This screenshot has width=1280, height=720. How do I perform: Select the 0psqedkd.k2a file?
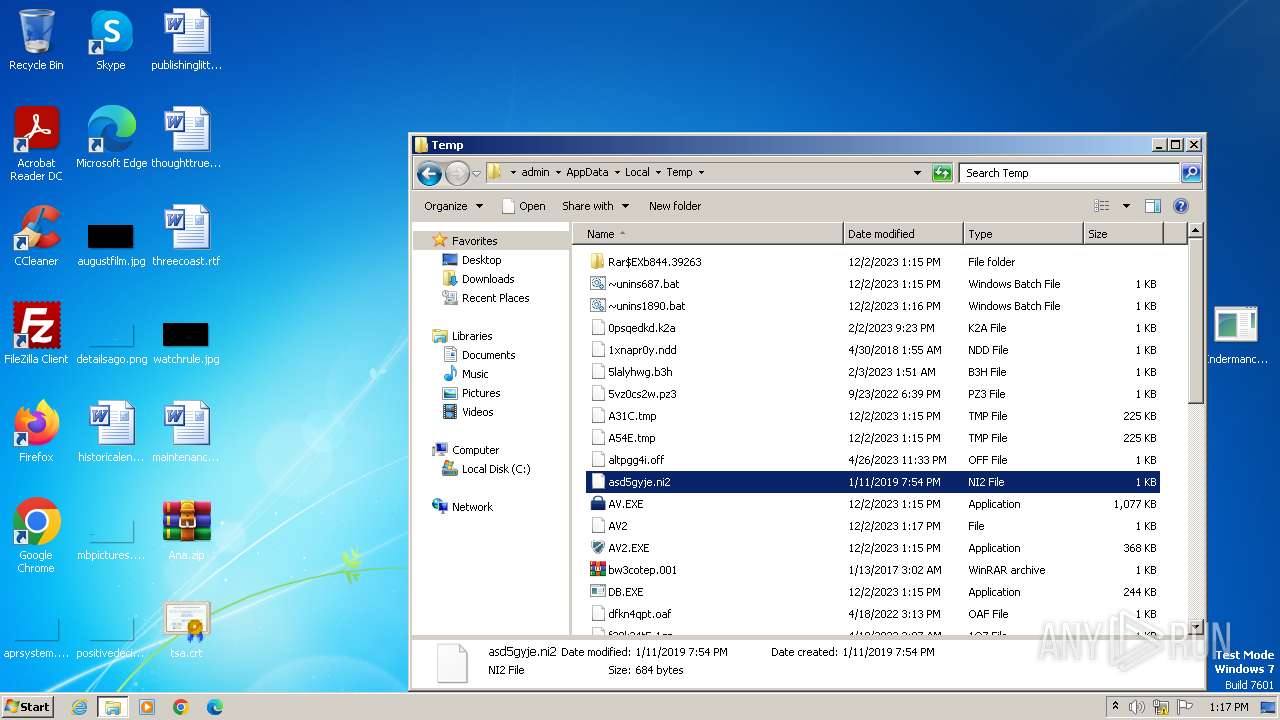pyautogui.click(x=872, y=328)
